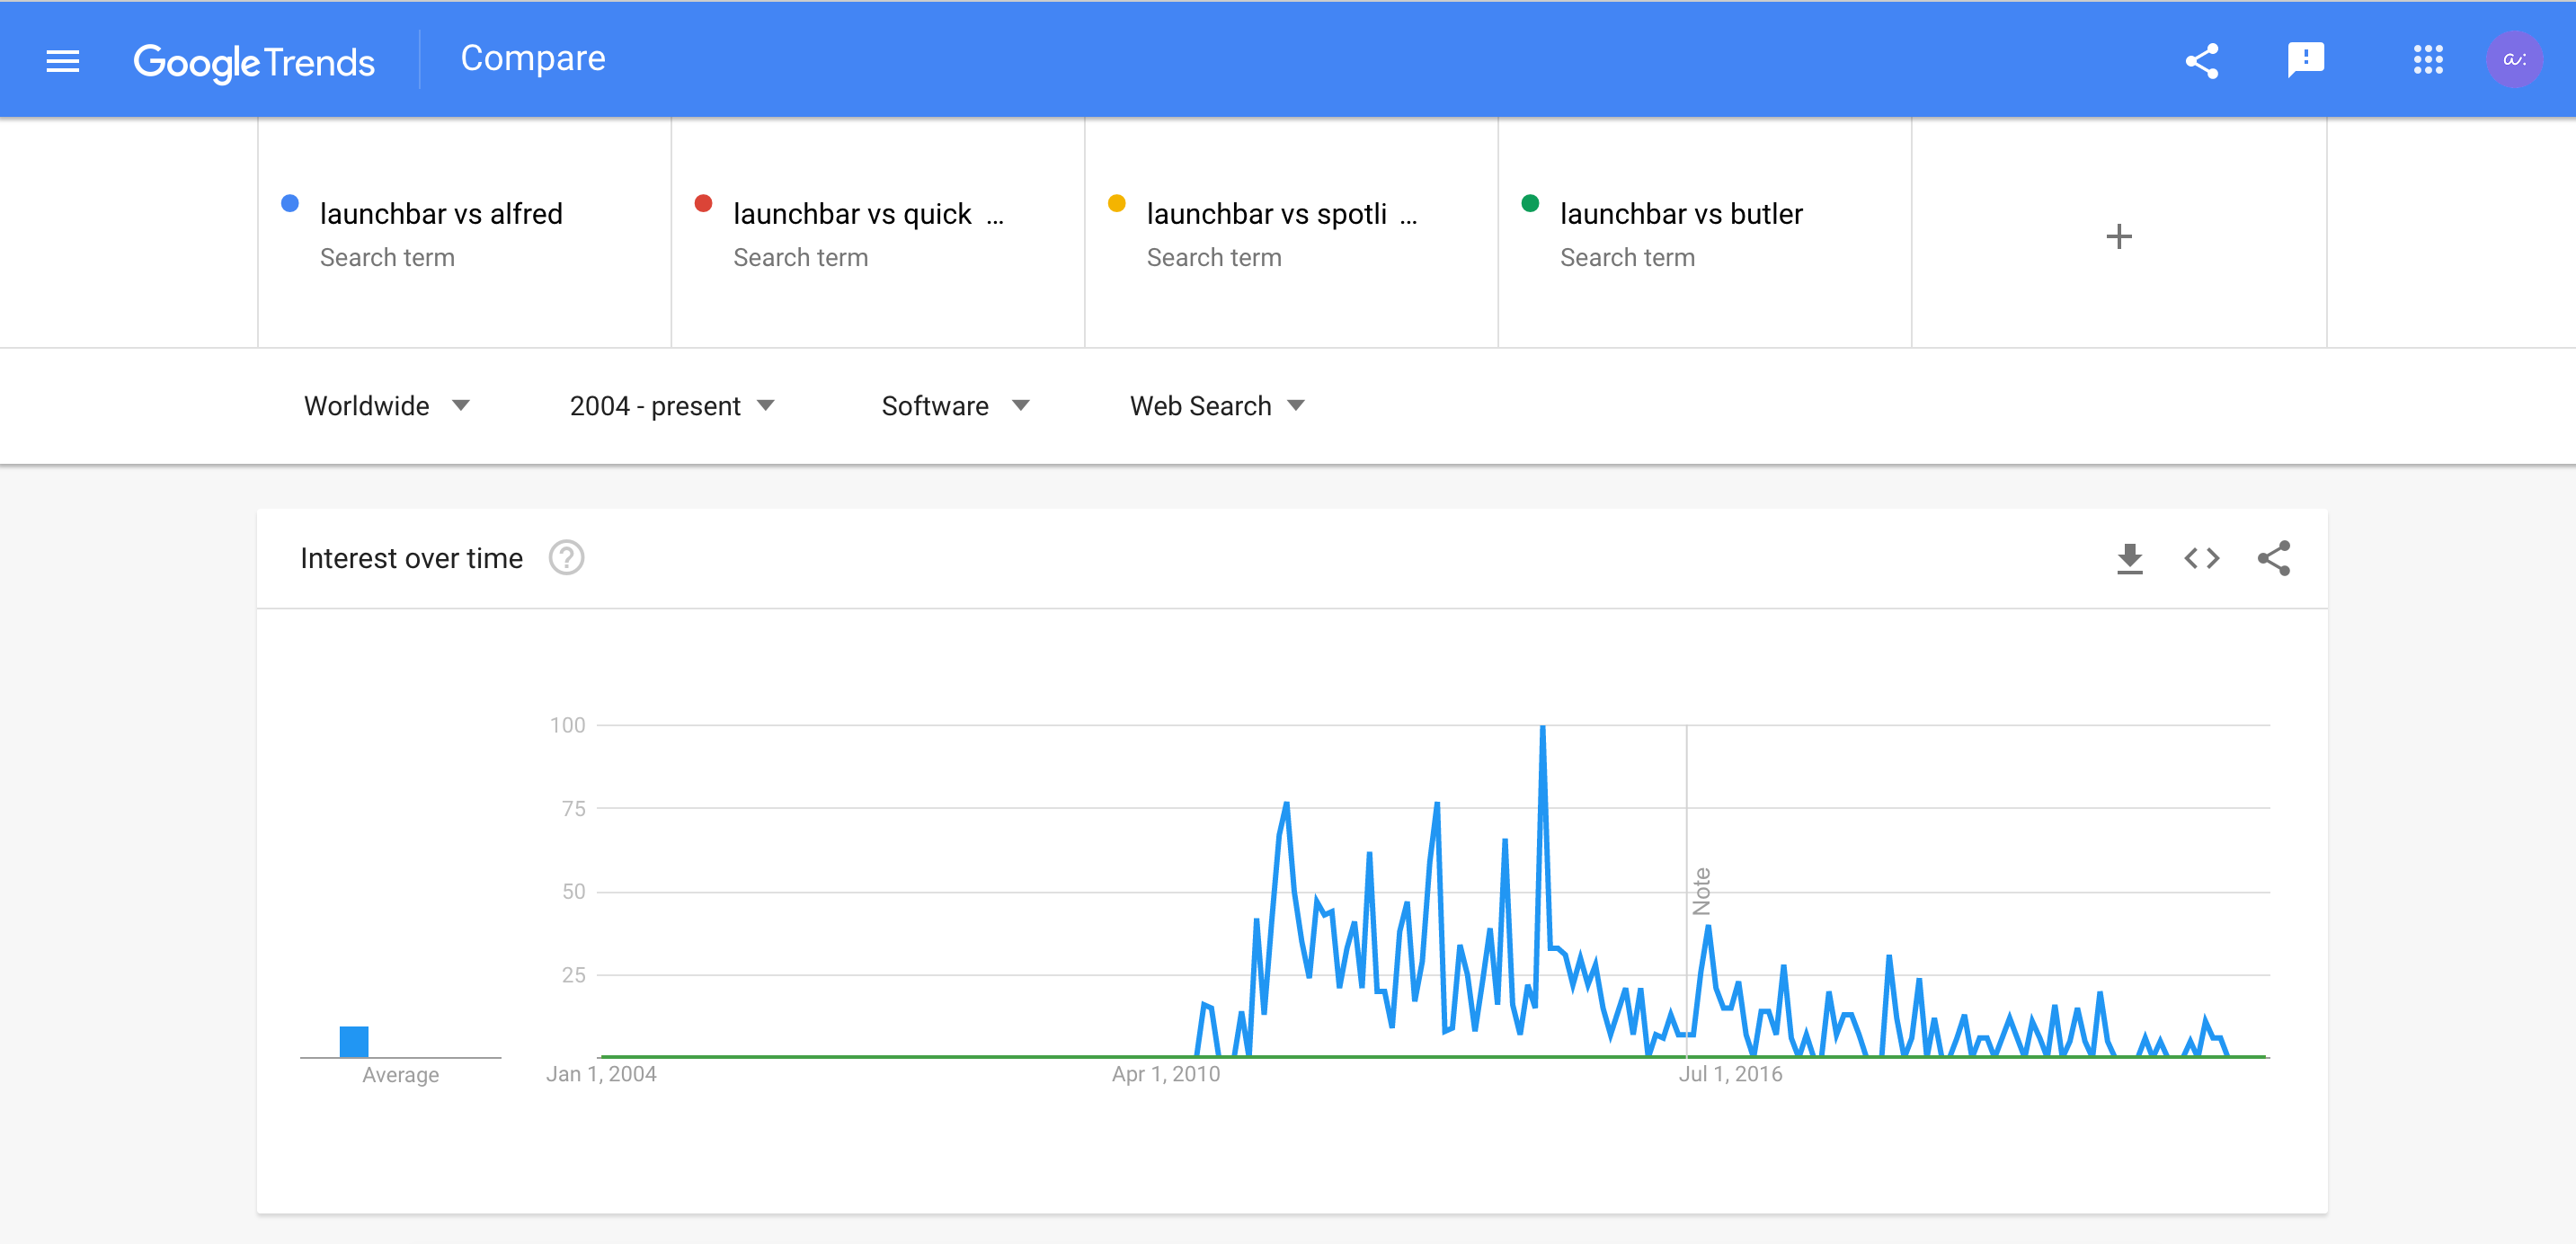The width and height of the screenshot is (2576, 1244).
Task: Open the send feedback icon
Action: [x=2305, y=60]
